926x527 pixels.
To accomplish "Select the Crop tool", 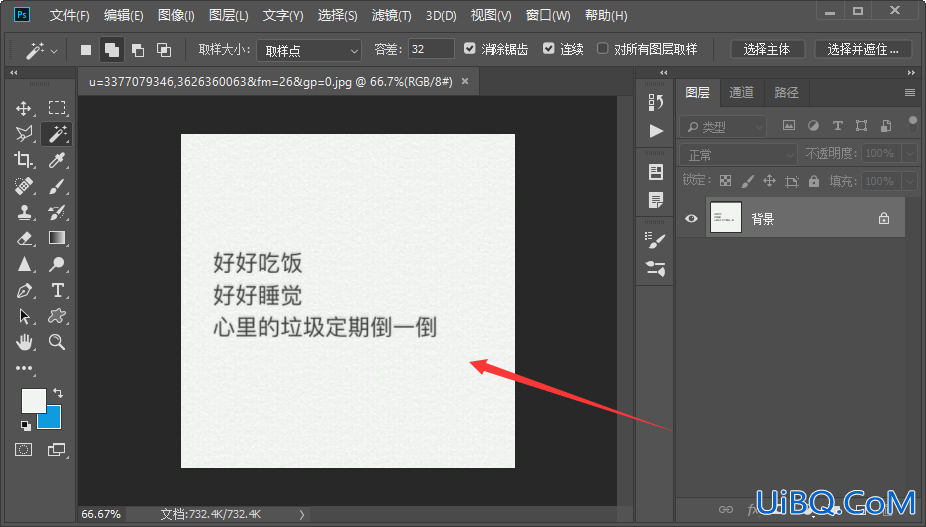I will (x=24, y=160).
